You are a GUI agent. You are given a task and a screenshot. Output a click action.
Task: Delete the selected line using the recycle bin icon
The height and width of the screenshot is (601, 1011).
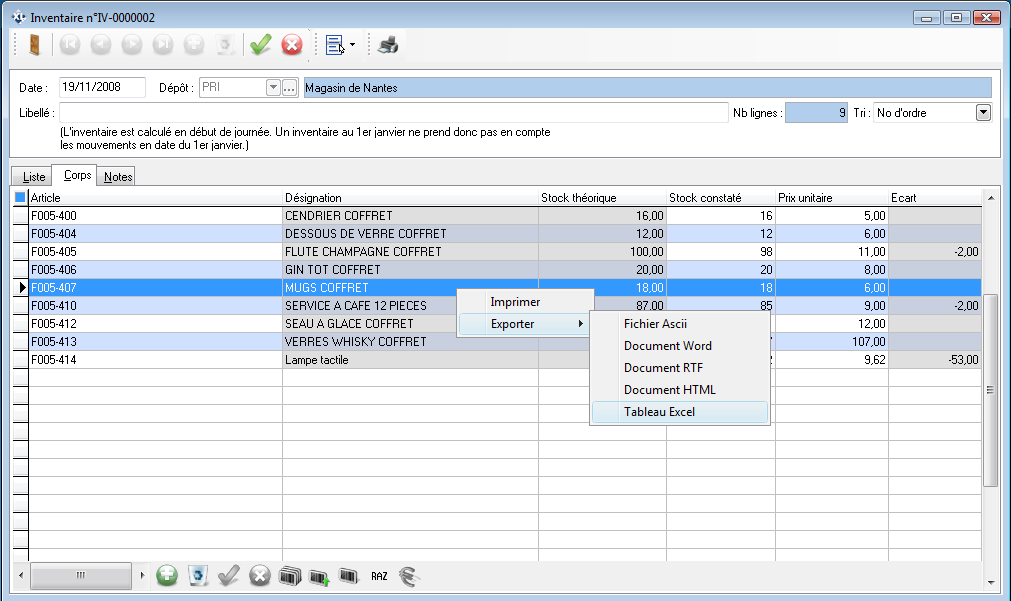click(197, 576)
